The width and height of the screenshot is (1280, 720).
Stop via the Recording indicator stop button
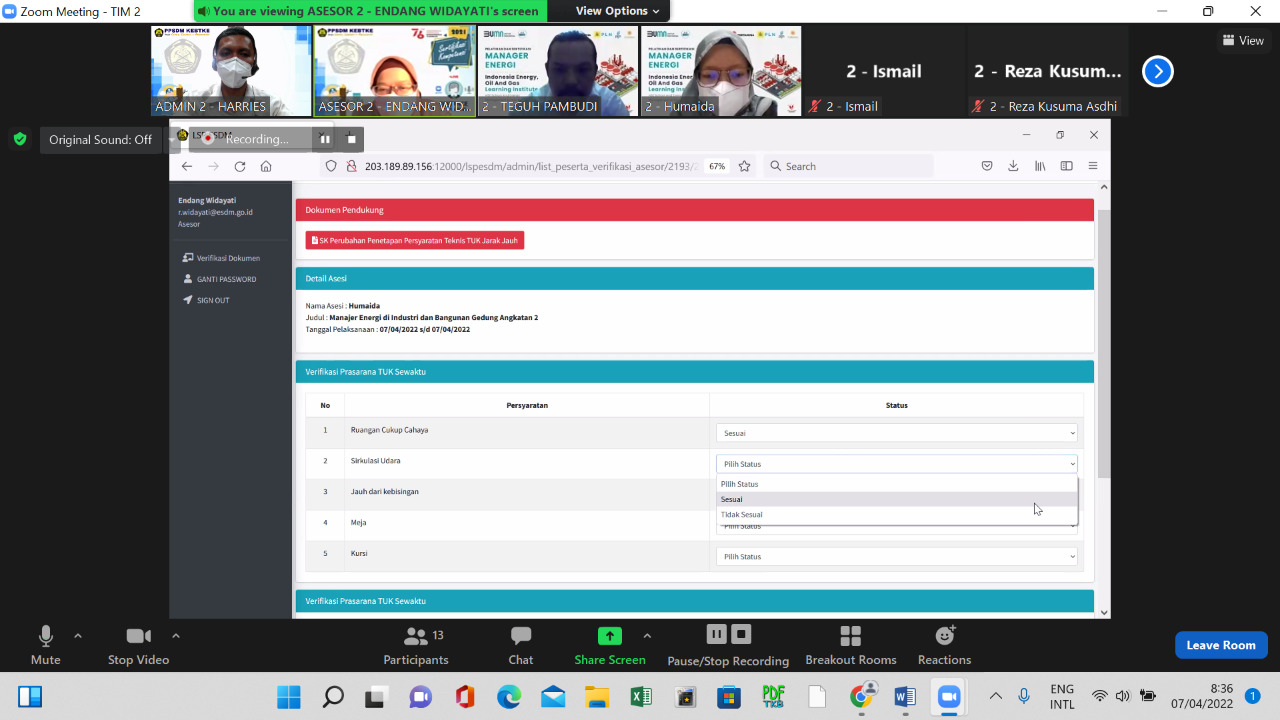351,139
